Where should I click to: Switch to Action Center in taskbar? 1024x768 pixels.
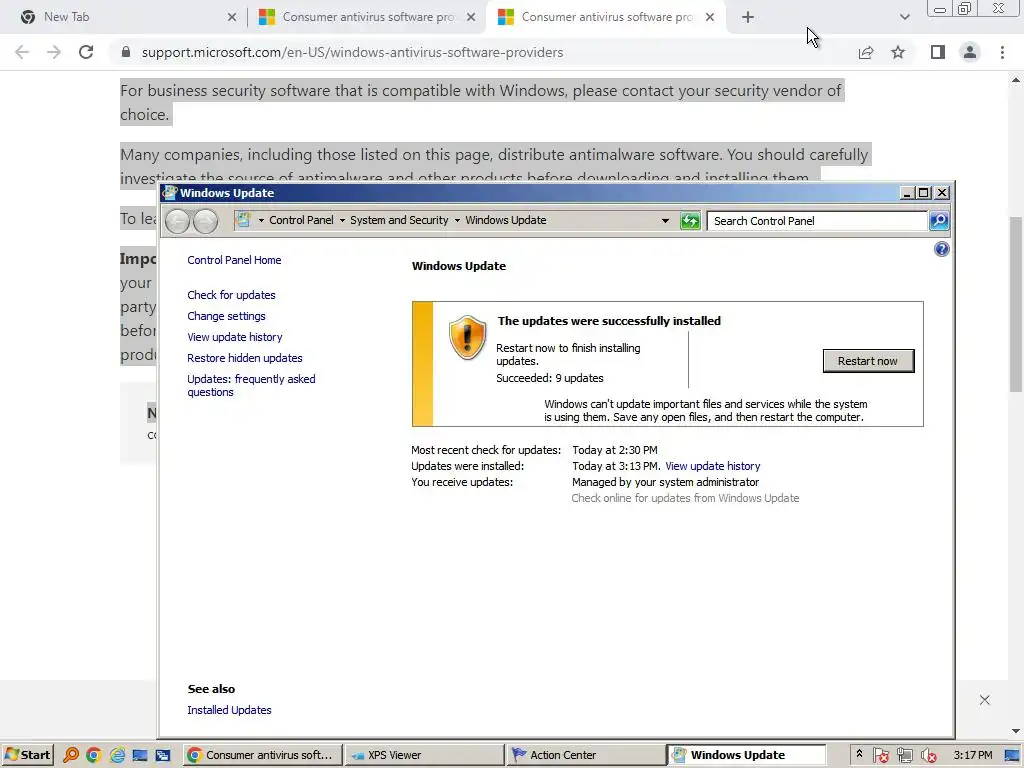click(x=586, y=755)
